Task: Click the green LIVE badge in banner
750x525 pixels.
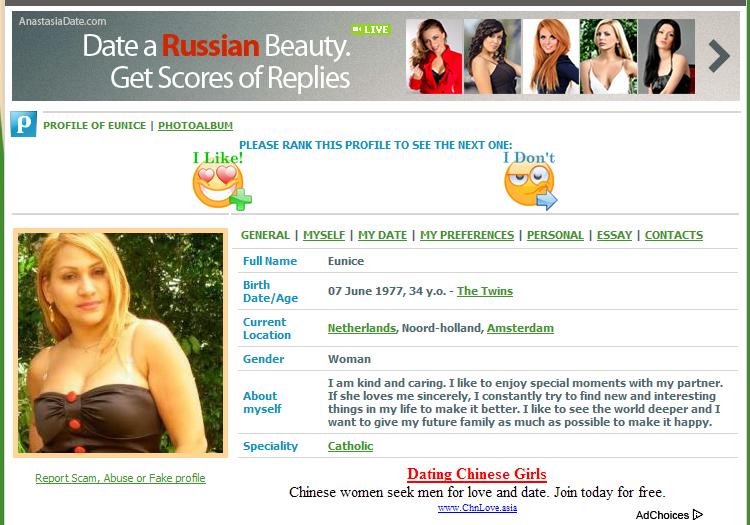Action: click(371, 30)
